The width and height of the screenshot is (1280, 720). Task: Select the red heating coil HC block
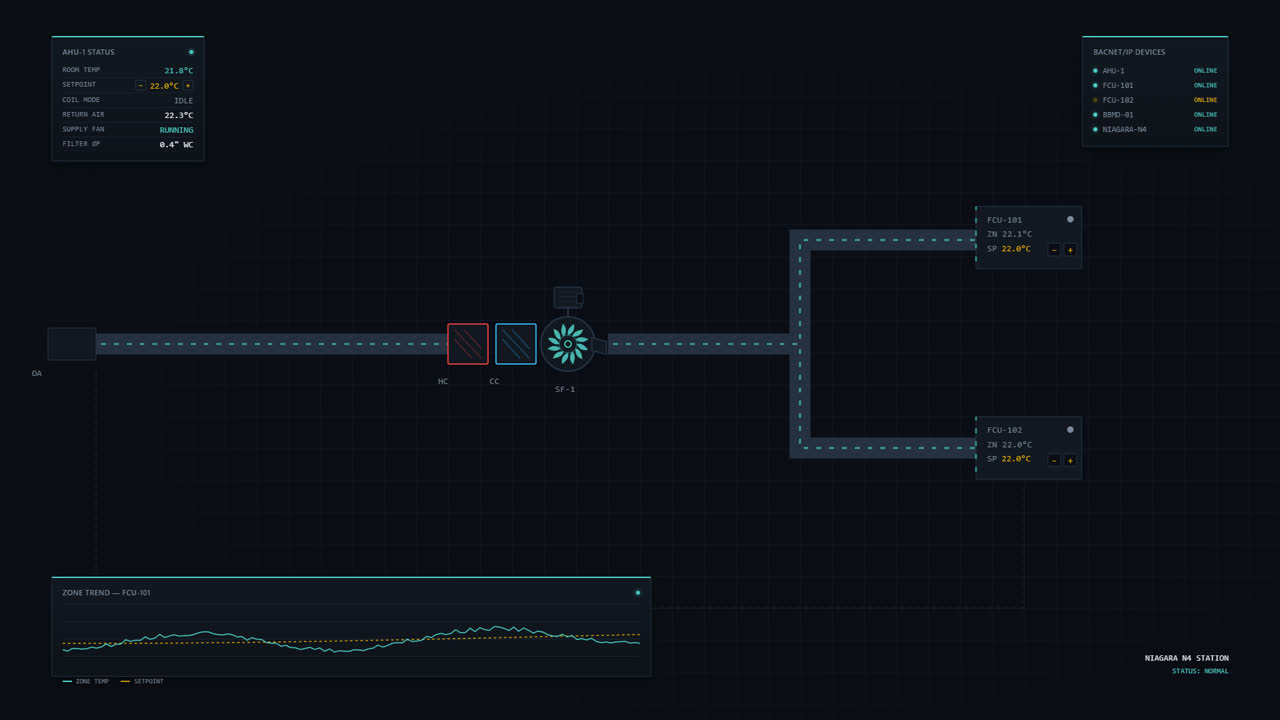tap(468, 344)
